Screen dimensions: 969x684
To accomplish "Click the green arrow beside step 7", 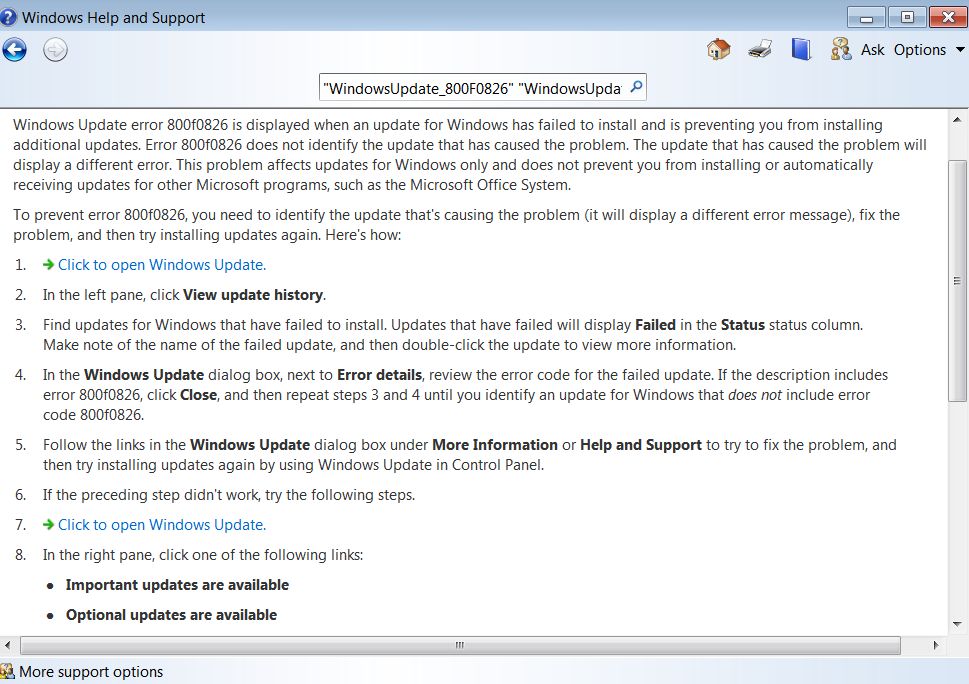I will 48,525.
